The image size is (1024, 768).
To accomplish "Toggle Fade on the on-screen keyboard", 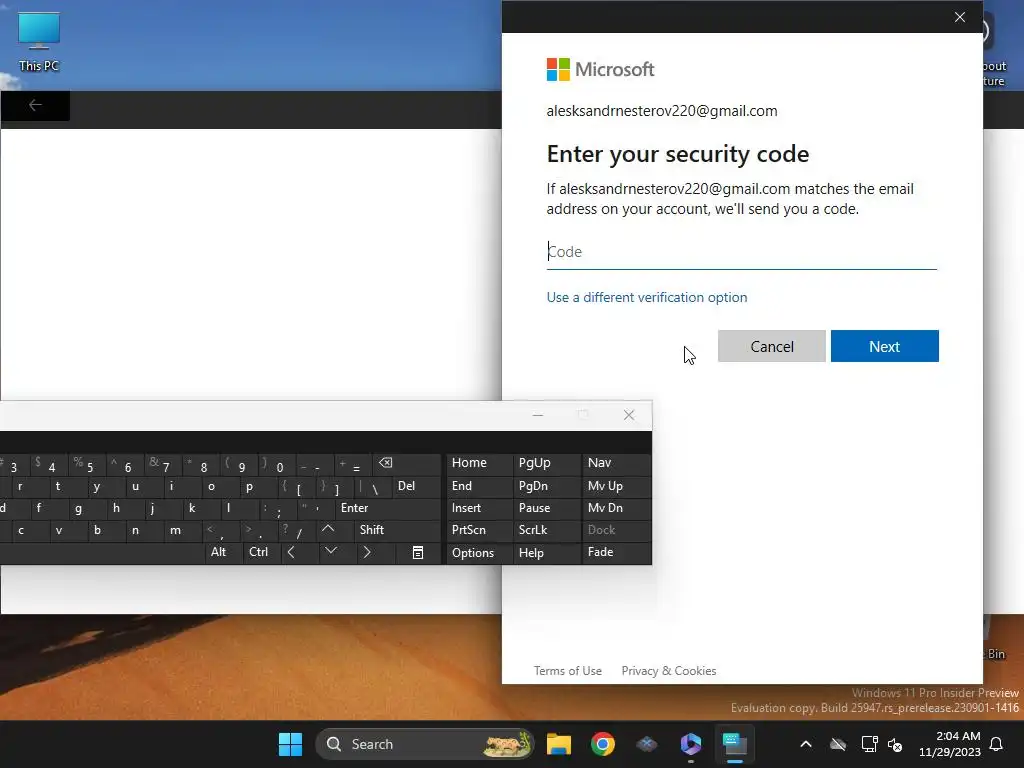I will (616, 552).
